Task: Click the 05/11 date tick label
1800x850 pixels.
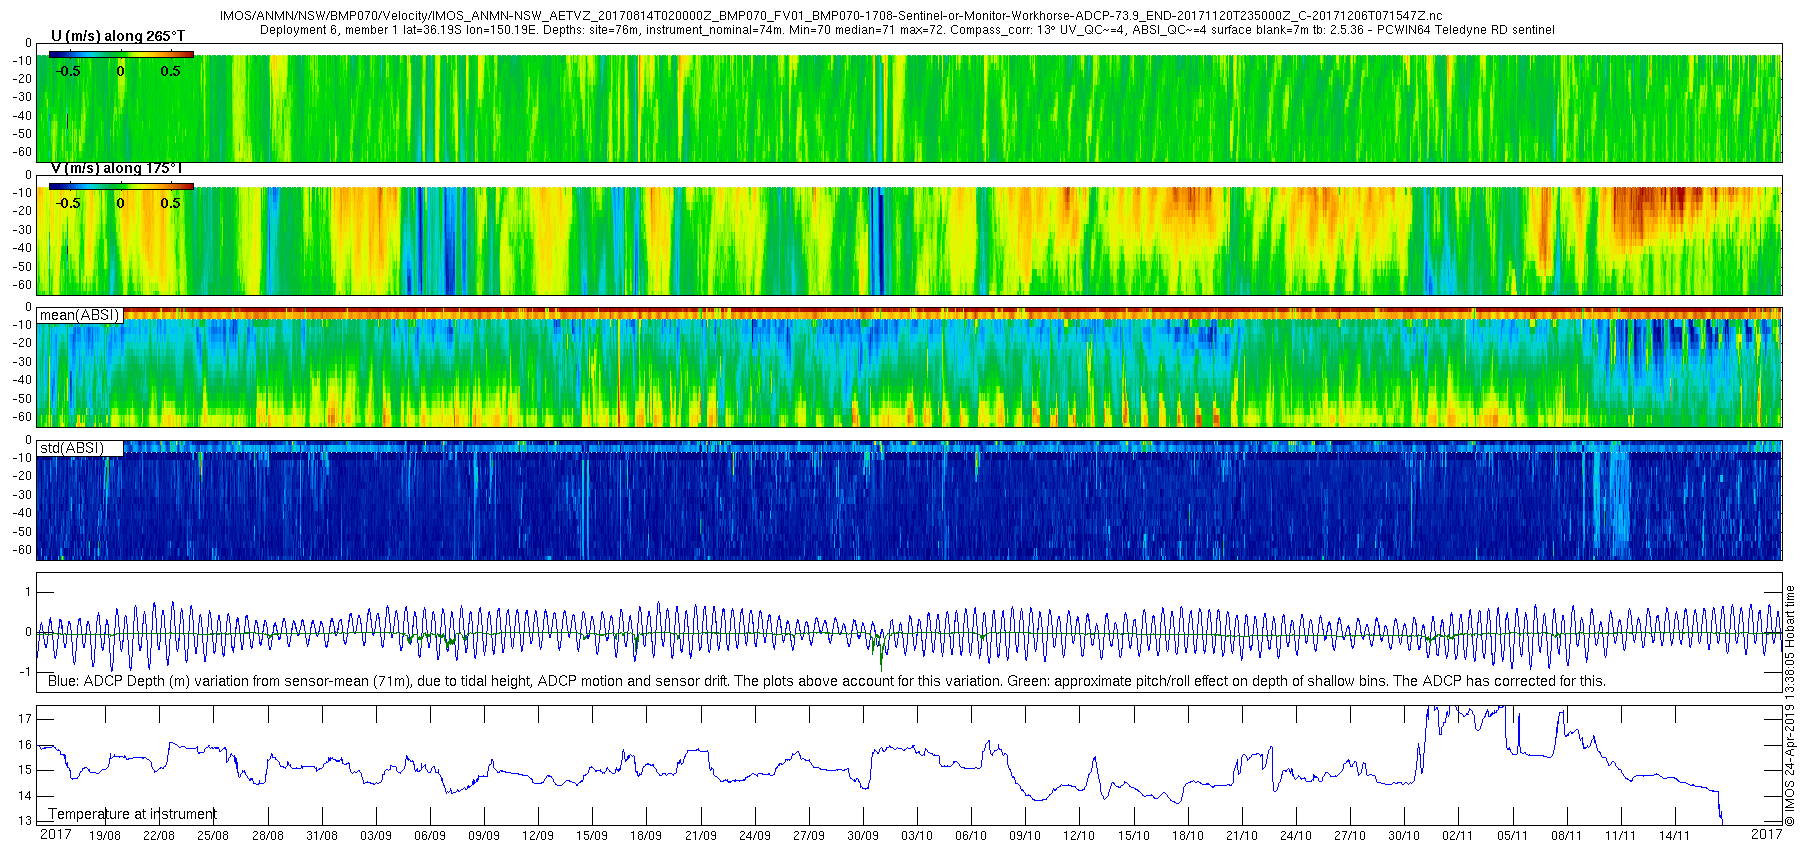Action: (x=1513, y=836)
